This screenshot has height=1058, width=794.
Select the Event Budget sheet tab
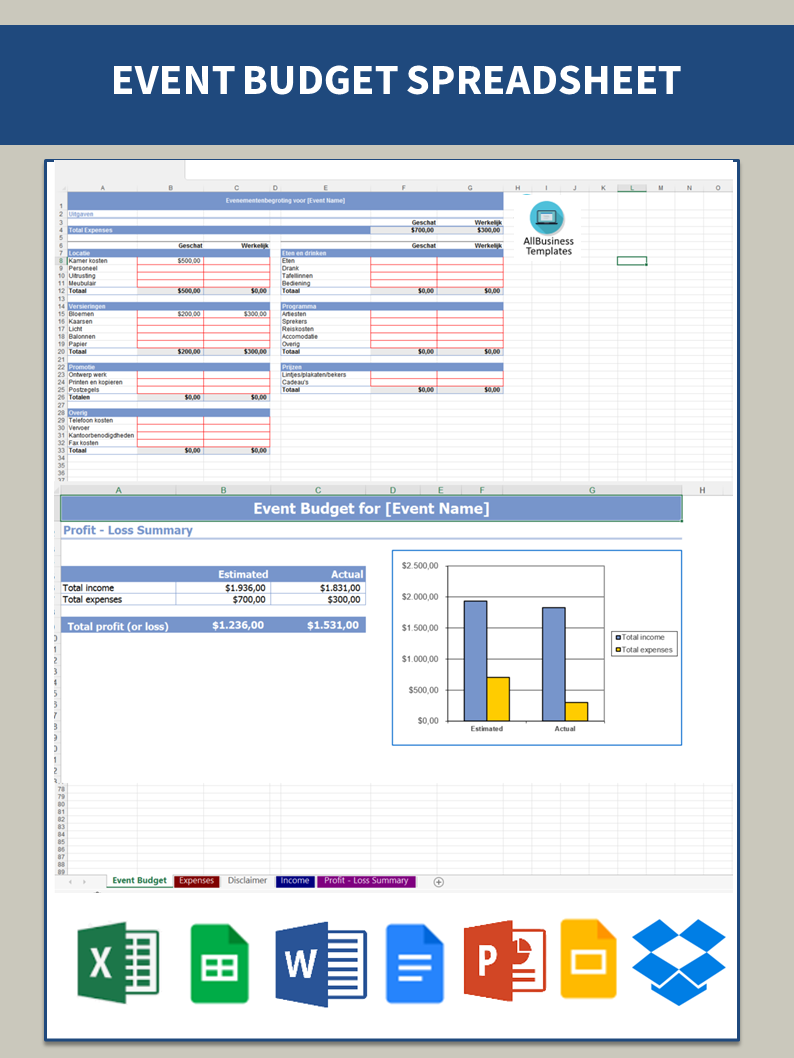[x=139, y=881]
